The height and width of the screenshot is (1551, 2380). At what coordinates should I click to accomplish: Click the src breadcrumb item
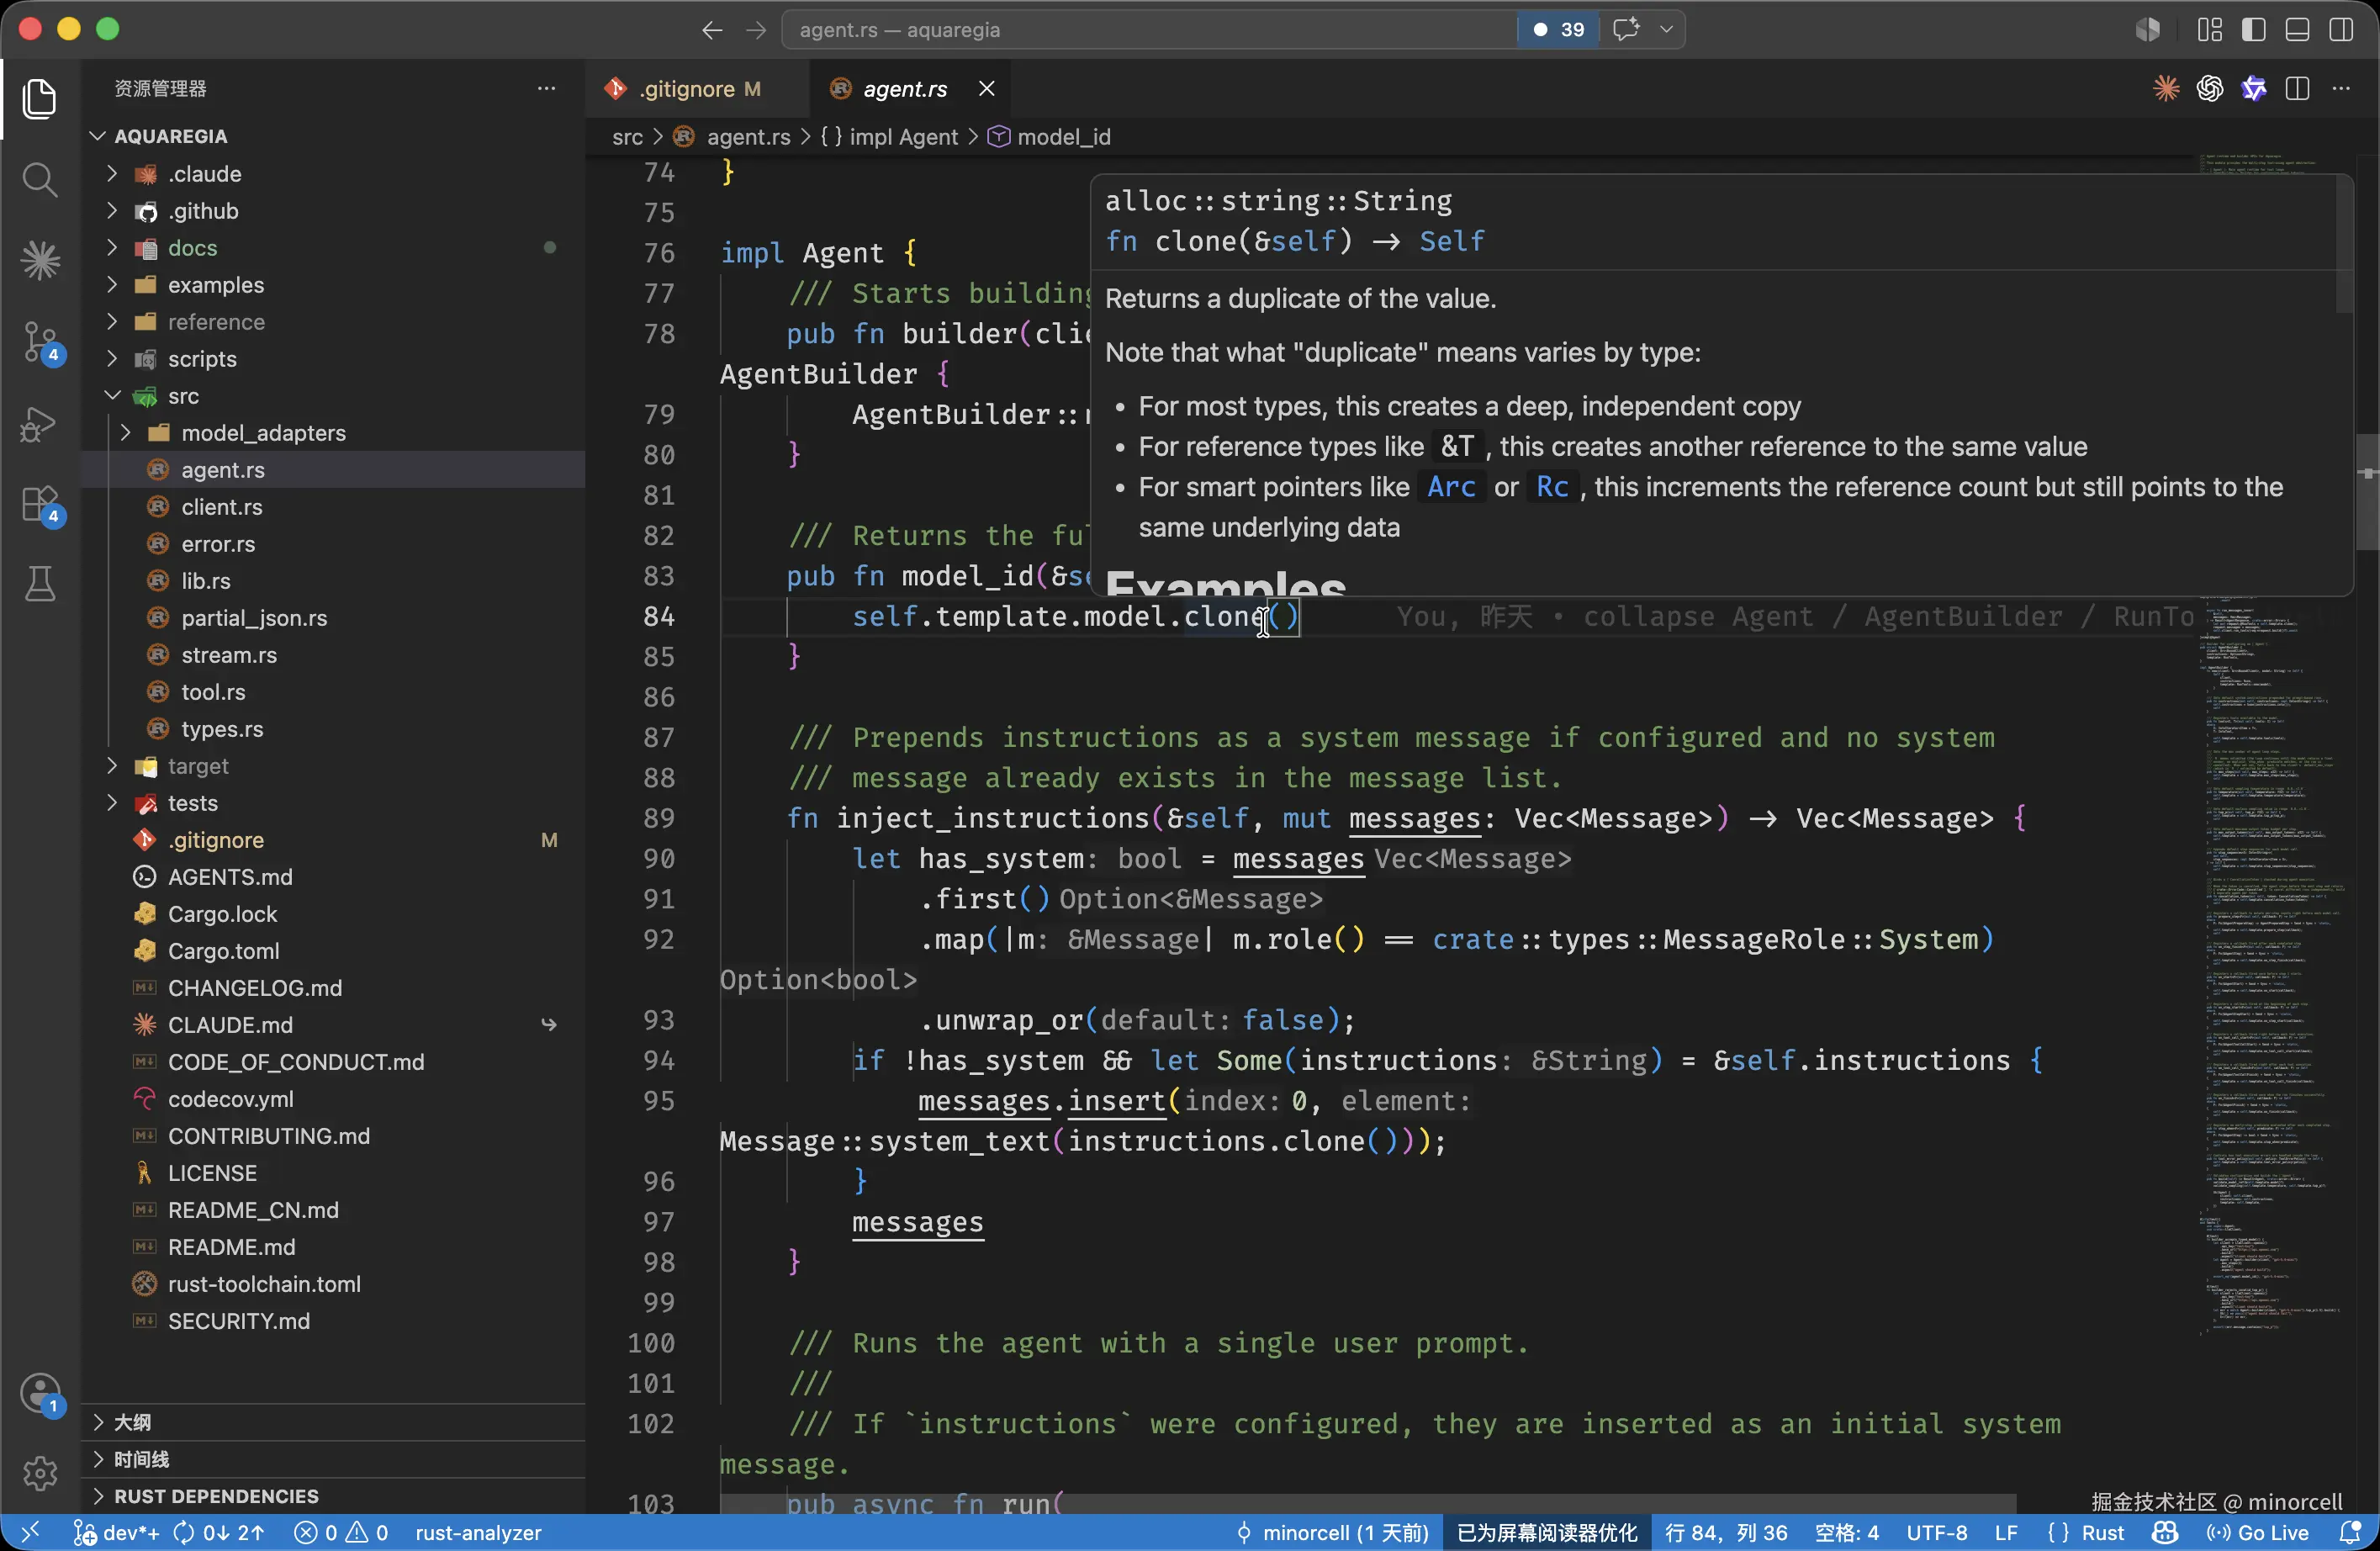point(627,137)
